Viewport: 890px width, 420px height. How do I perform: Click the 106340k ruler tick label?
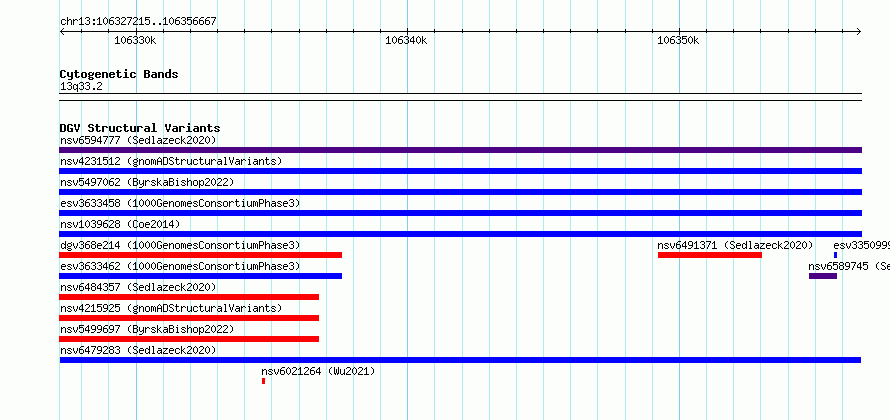pyautogui.click(x=406, y=40)
